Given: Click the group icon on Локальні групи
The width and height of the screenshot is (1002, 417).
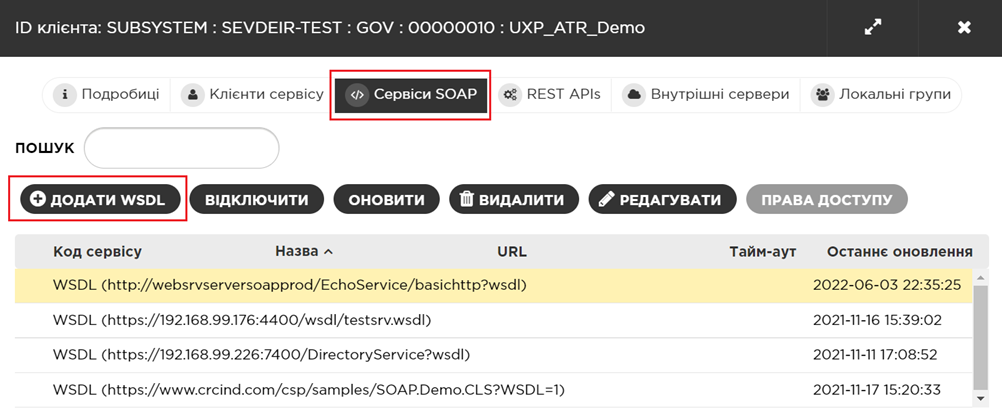Looking at the screenshot, I should tap(823, 95).
